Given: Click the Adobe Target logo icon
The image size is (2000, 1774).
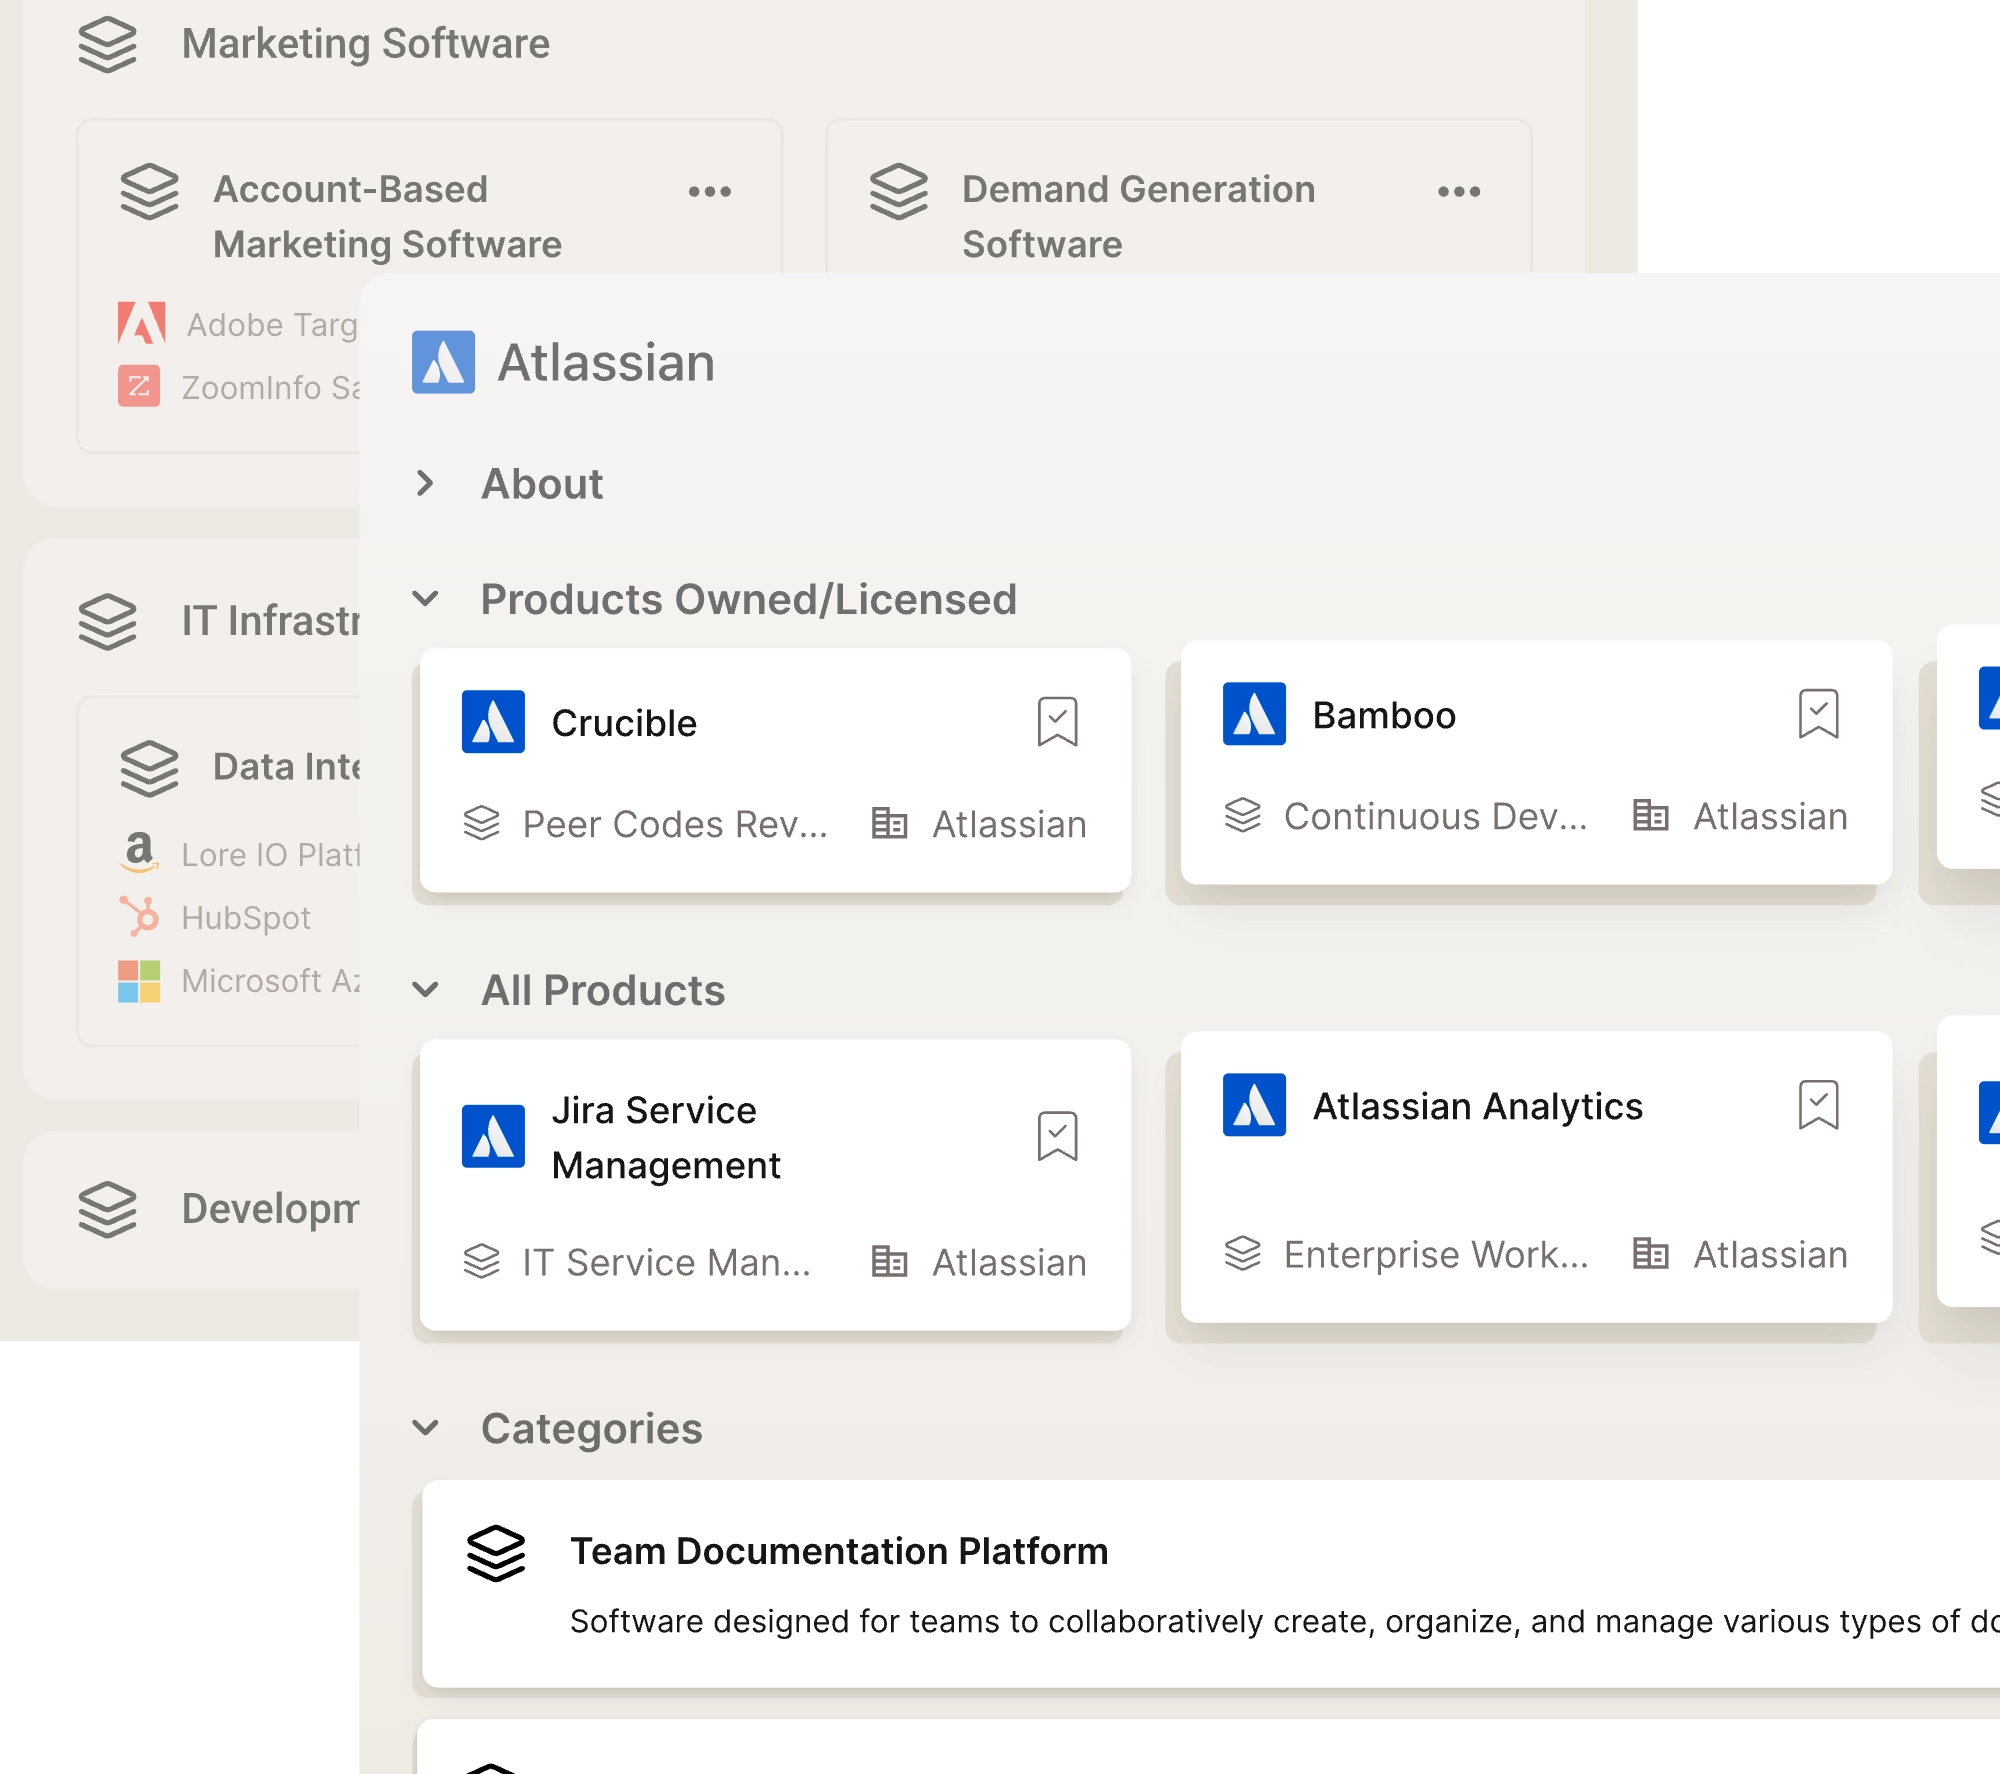Looking at the screenshot, I should pos(141,323).
